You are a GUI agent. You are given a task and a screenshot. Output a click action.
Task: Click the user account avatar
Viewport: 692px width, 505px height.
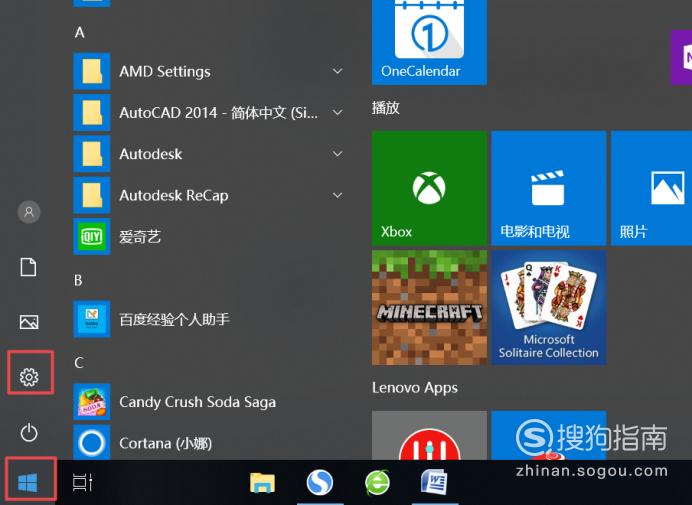[x=29, y=212]
